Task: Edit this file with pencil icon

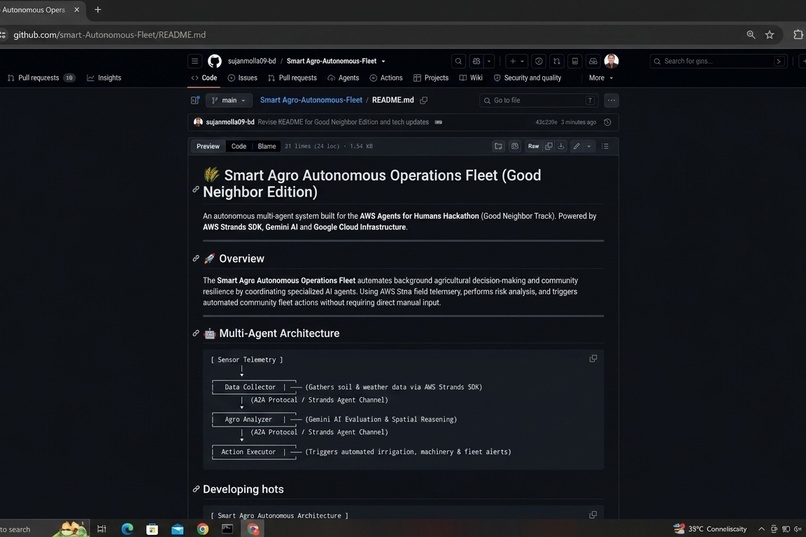Action: [577, 146]
